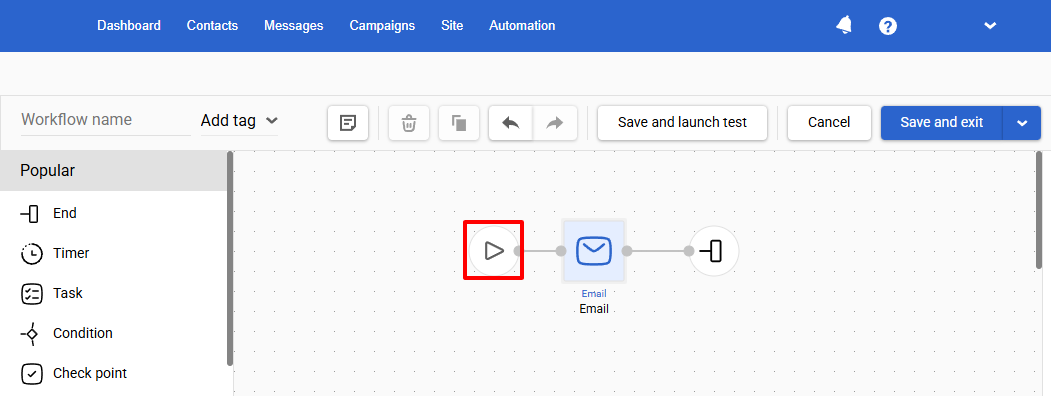Open the Save and exit dropdown arrow
Viewport: 1051px width, 396px height.
[x=1022, y=123]
